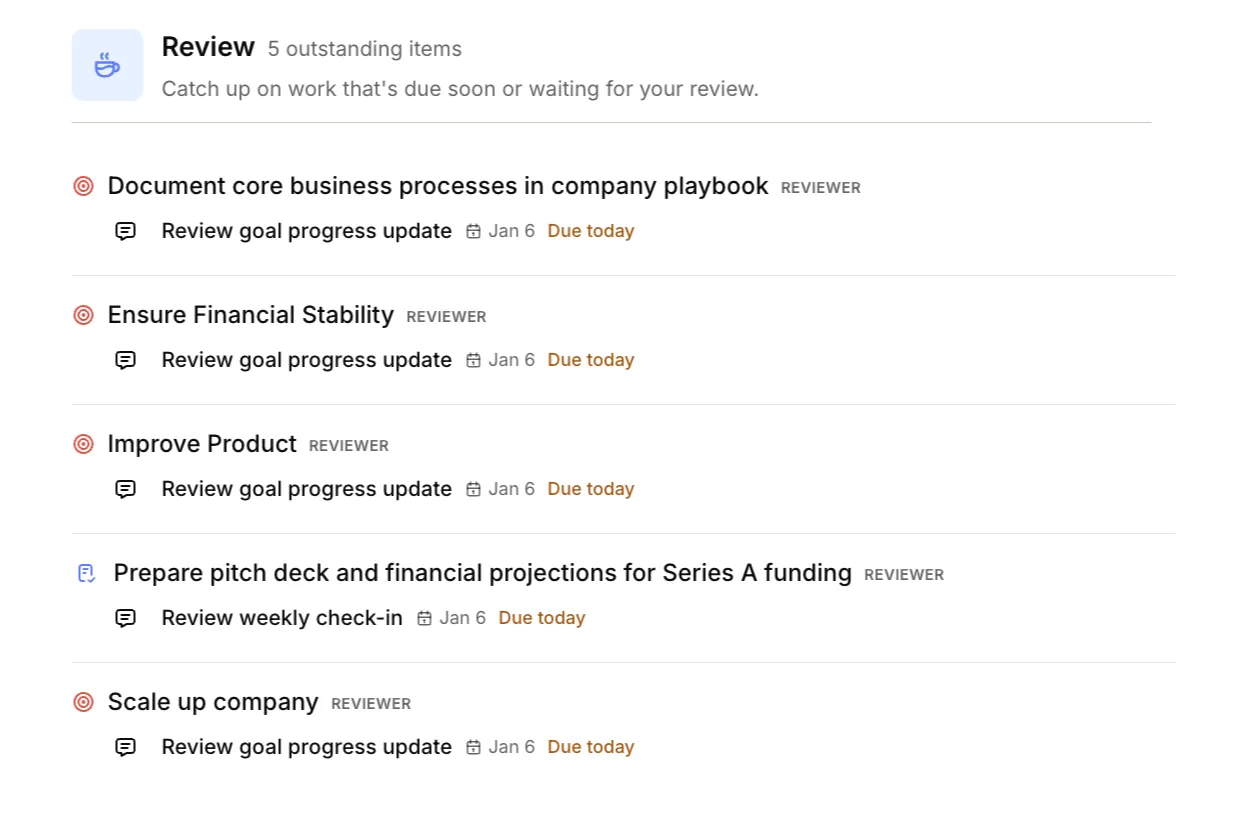The image size is (1248, 830).
Task: Click the comment bubble under 'Scale up company'
Action: click(125, 746)
